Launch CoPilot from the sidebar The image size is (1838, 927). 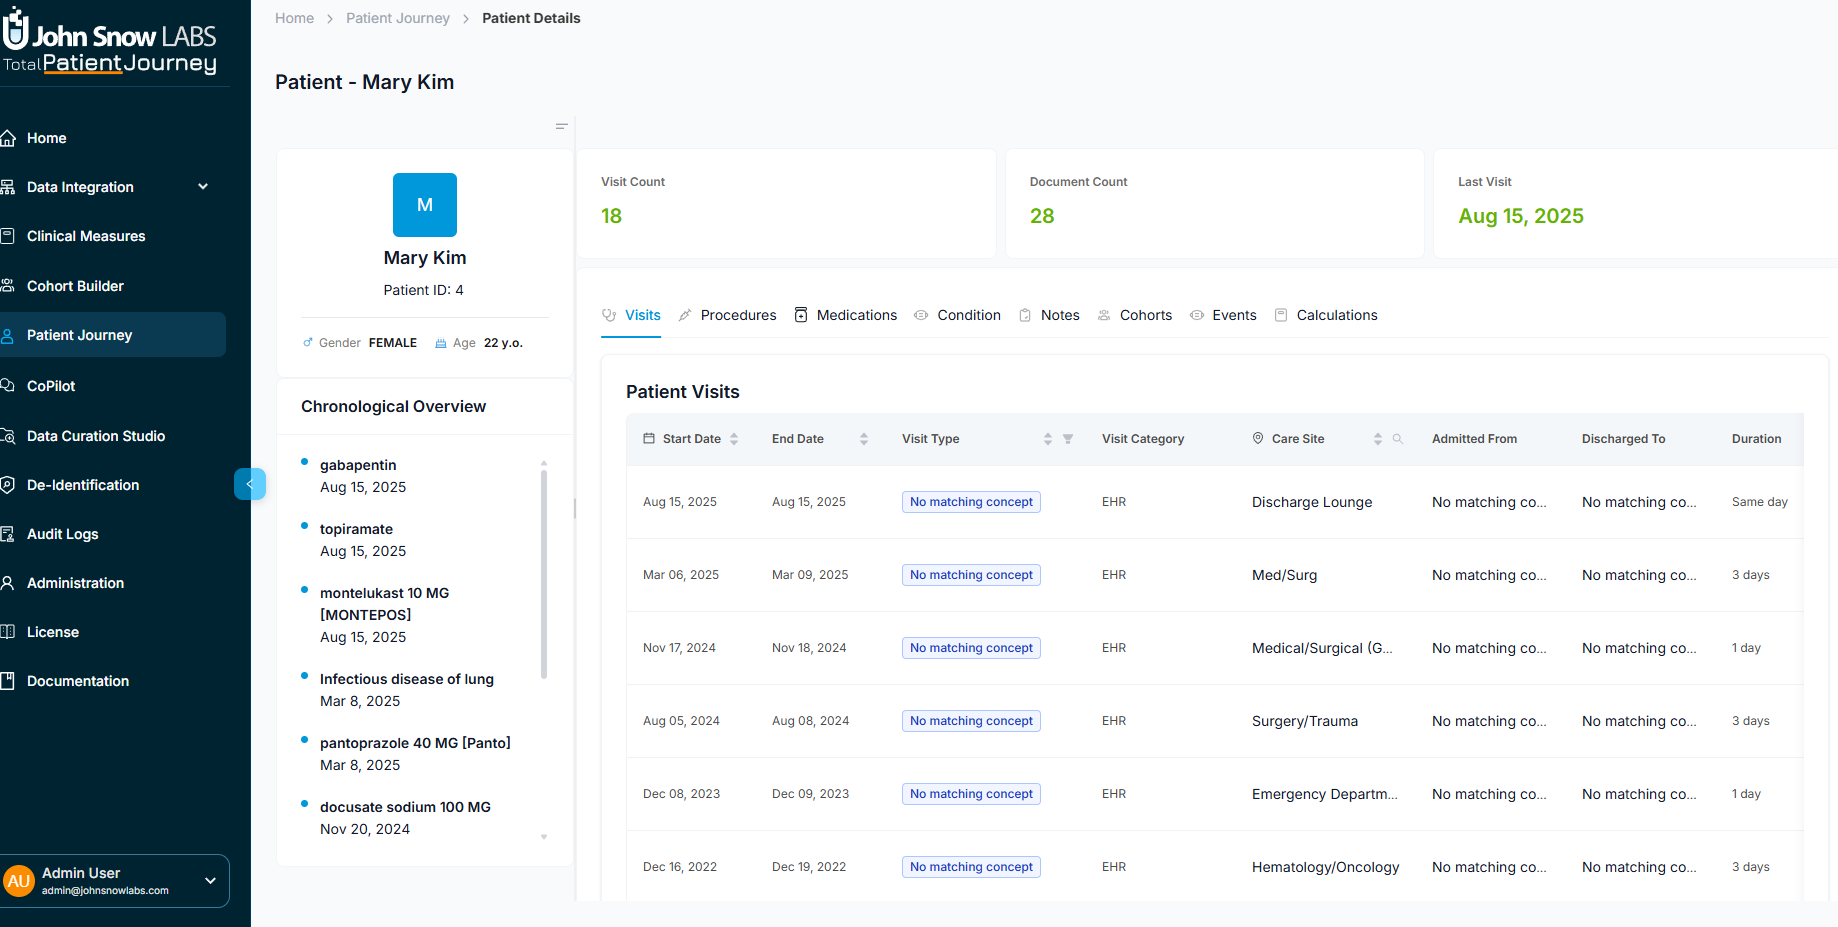pyautogui.click(x=52, y=386)
